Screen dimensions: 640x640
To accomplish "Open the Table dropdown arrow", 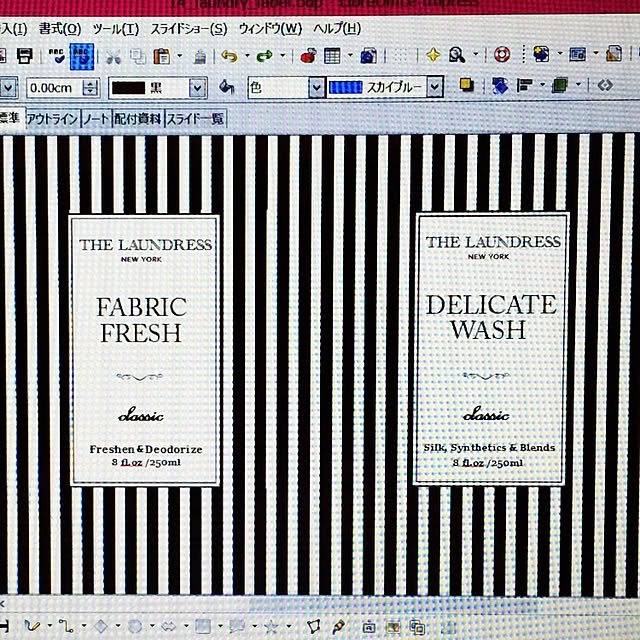I will coord(350,54).
